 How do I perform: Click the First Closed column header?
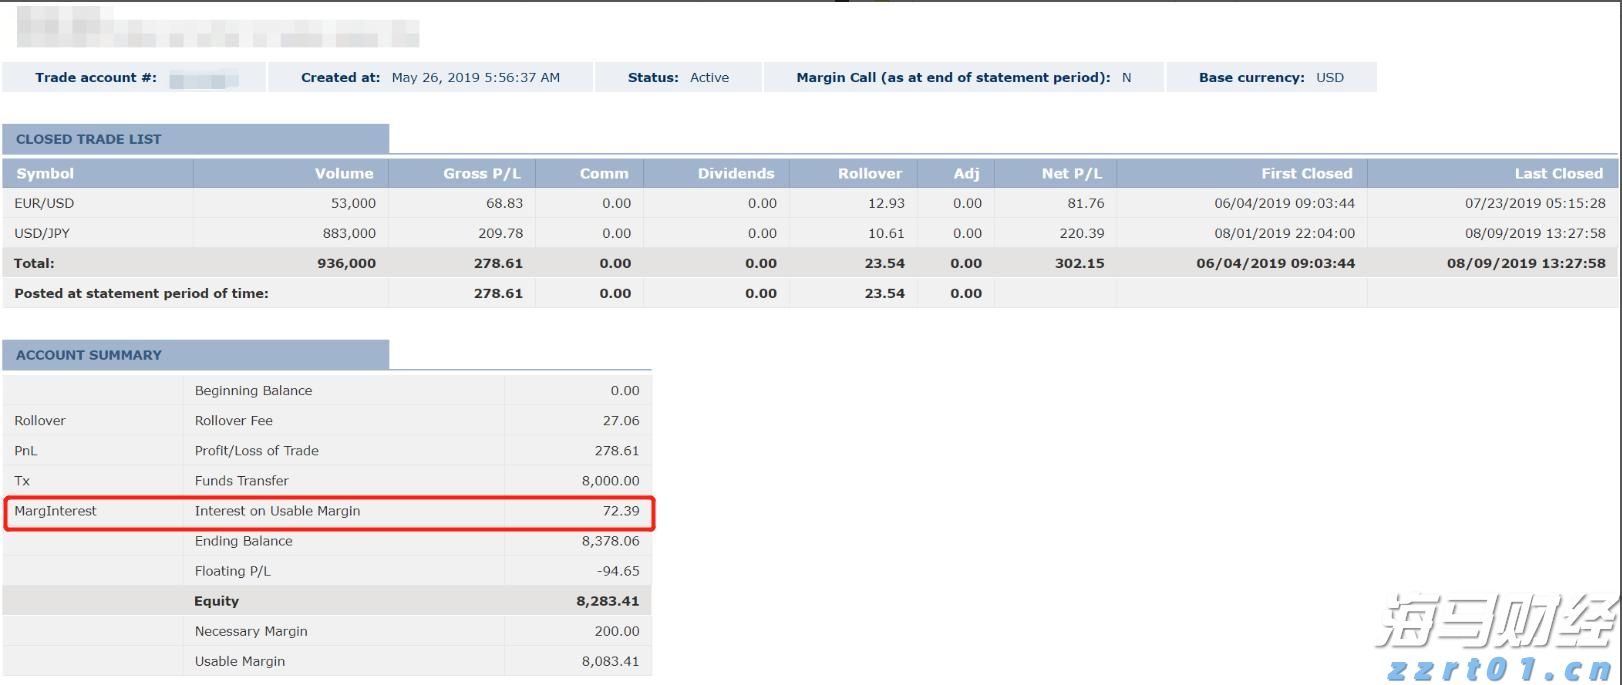[1306, 173]
